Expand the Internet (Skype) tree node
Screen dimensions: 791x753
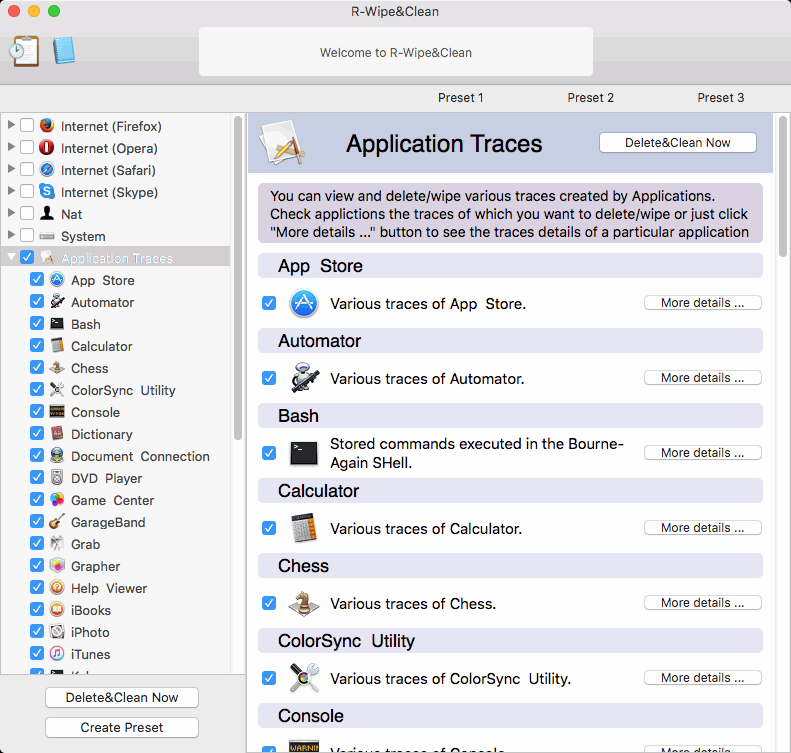pyautogui.click(x=11, y=191)
